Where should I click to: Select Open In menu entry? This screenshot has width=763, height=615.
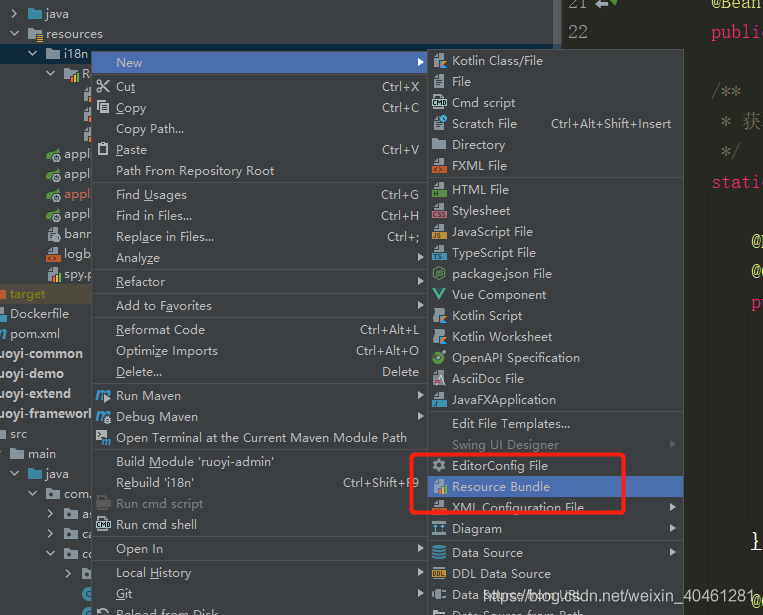(259, 548)
